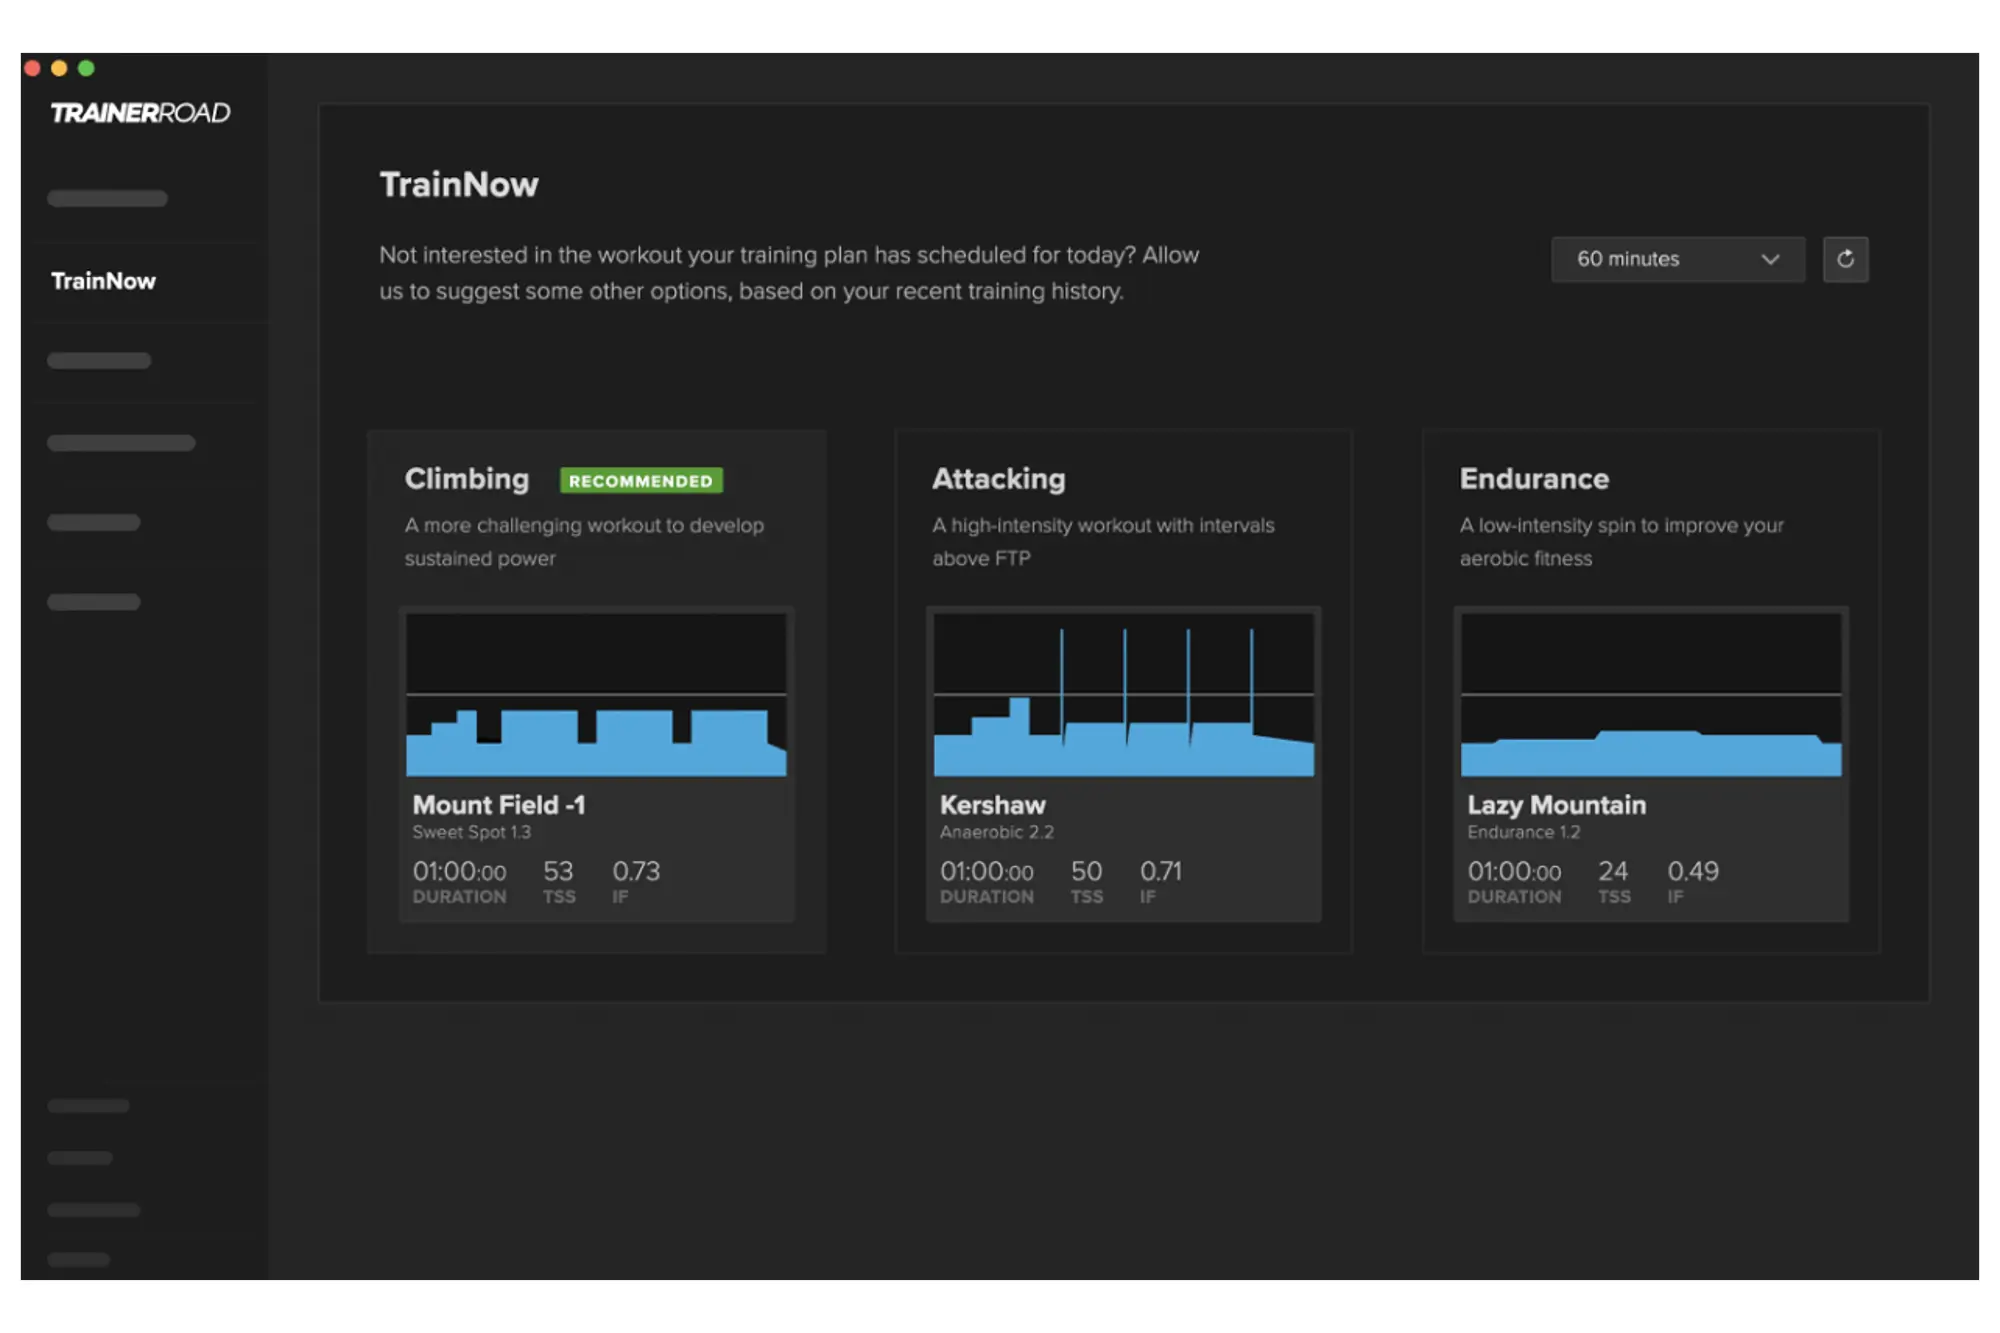This screenshot has width=2000, height=1333.
Task: Click the Mount Field -1 workout title
Action: pyautogui.click(x=499, y=805)
